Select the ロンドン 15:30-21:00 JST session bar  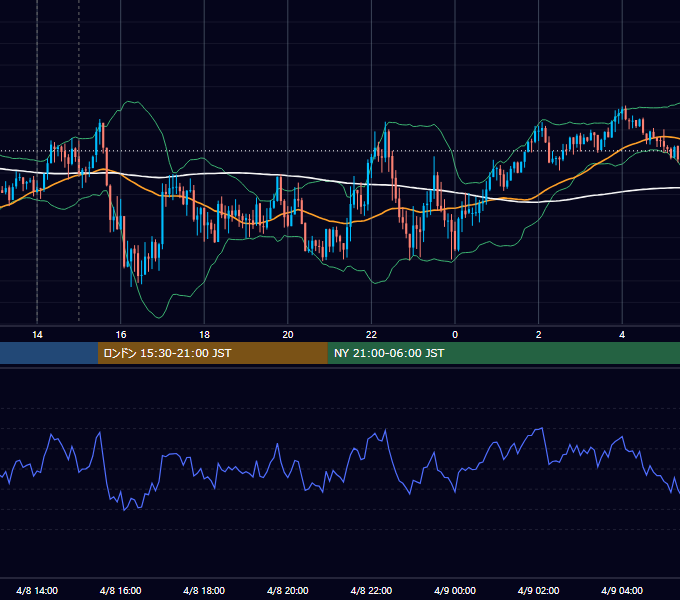point(212,353)
